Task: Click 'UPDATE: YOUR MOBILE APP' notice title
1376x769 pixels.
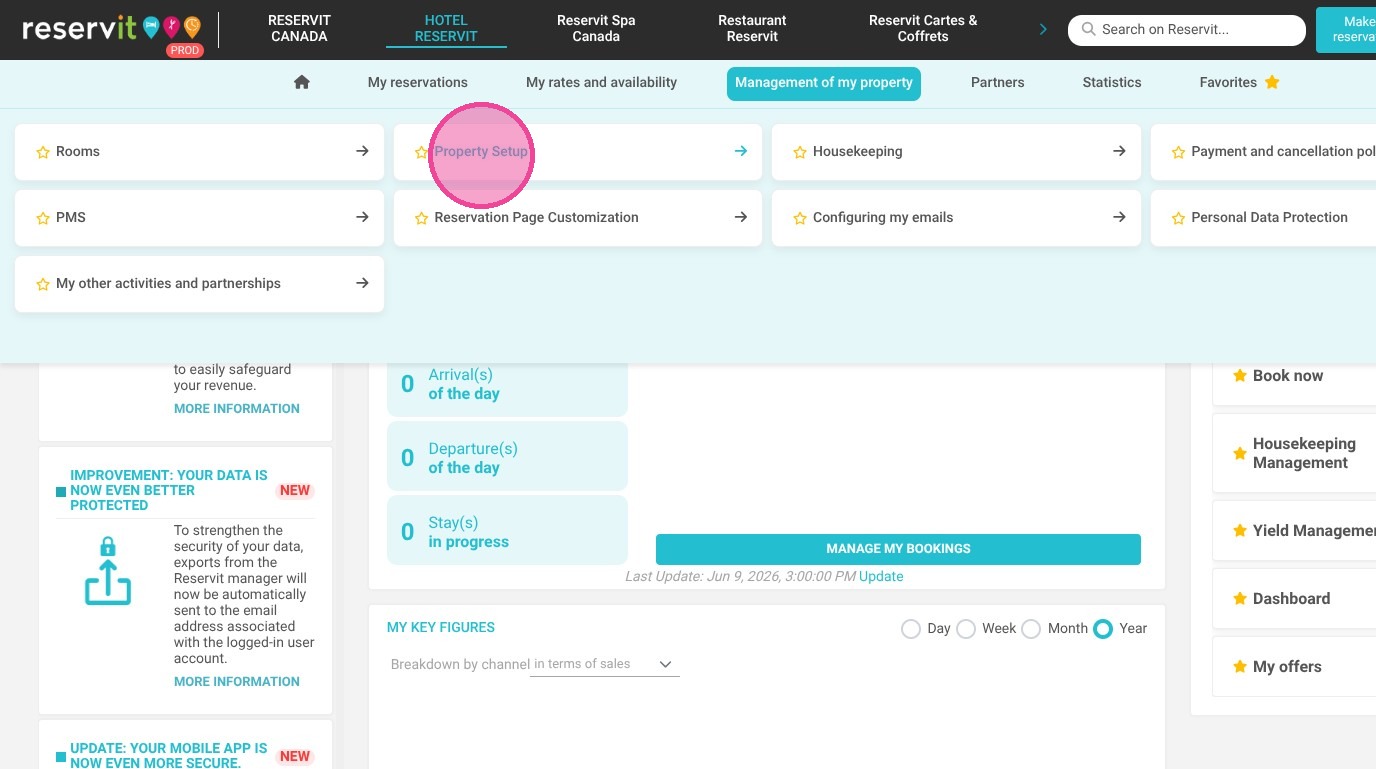Action: (169, 755)
